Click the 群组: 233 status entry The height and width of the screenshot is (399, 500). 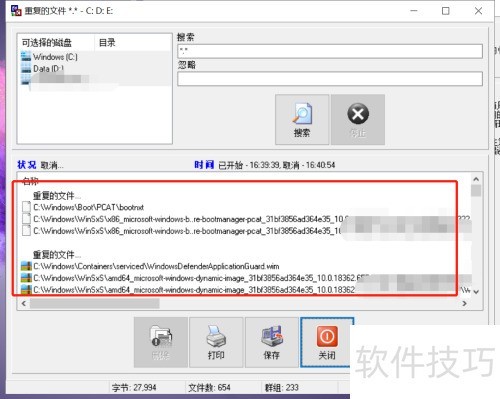click(282, 388)
